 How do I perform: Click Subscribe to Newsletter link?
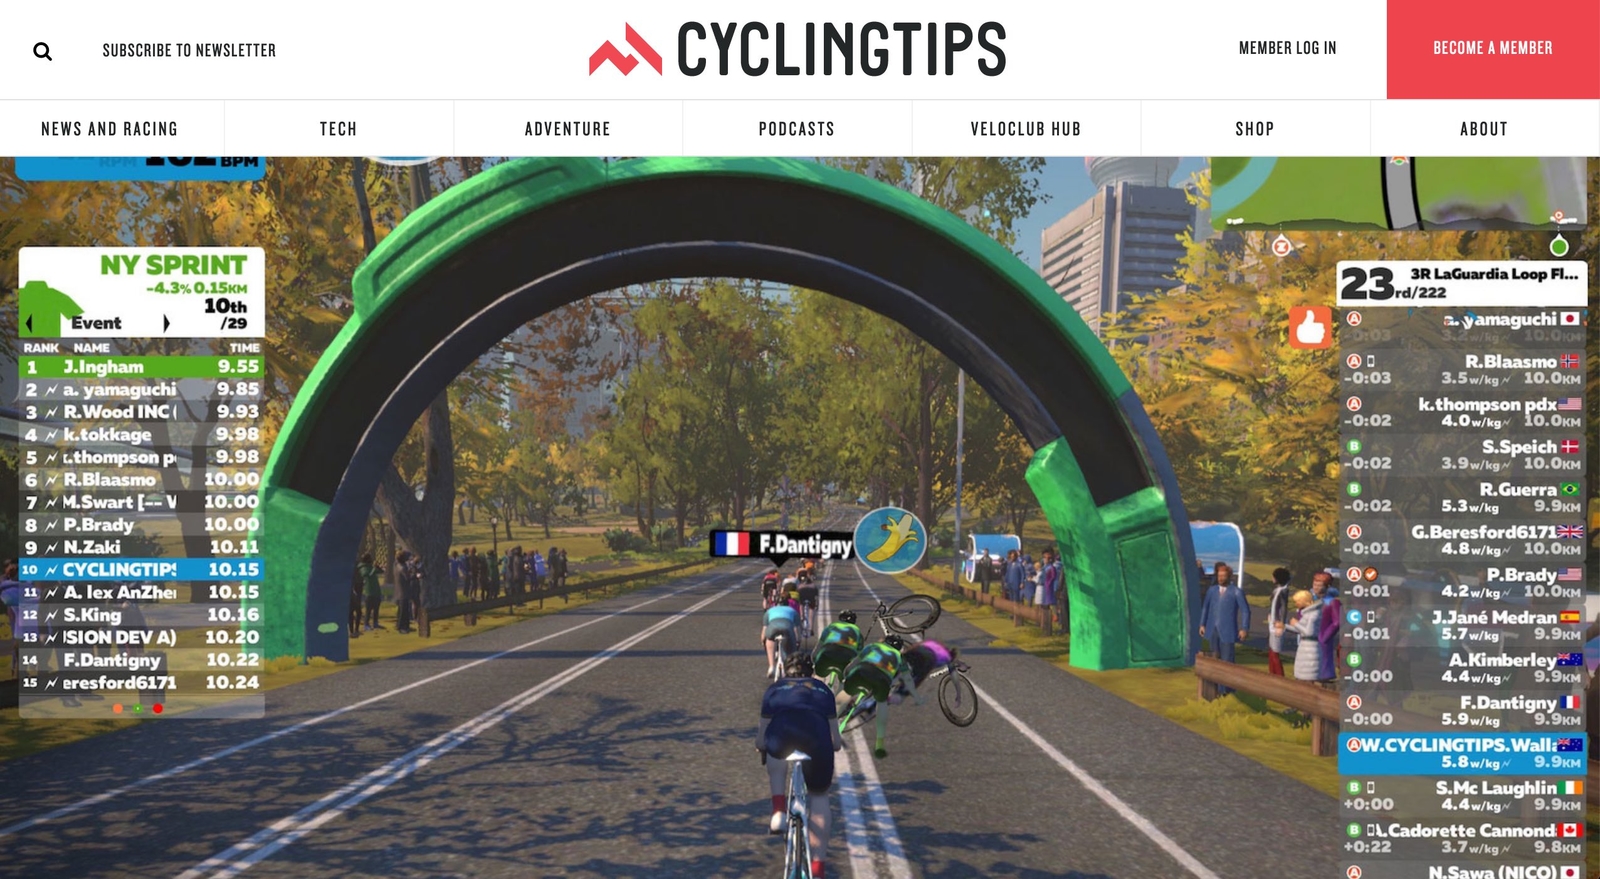[189, 50]
